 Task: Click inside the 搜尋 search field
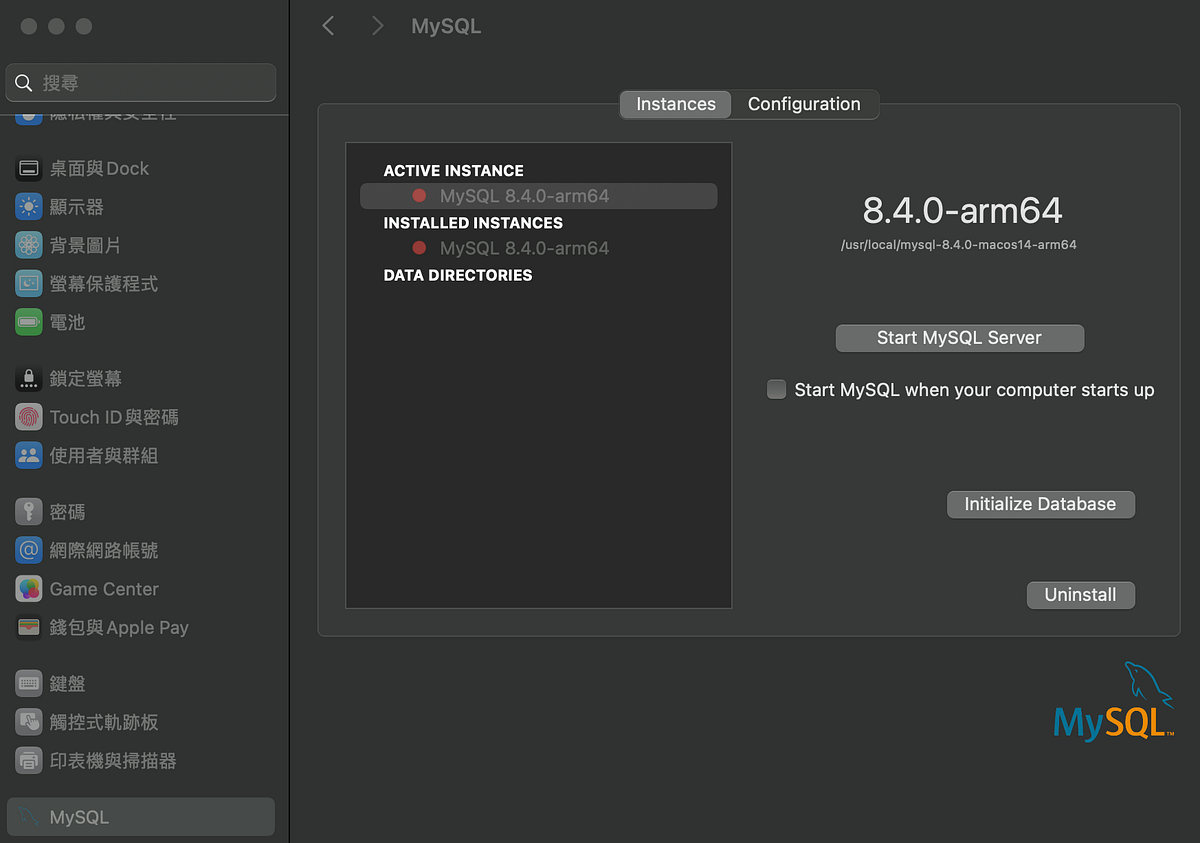tap(140, 83)
